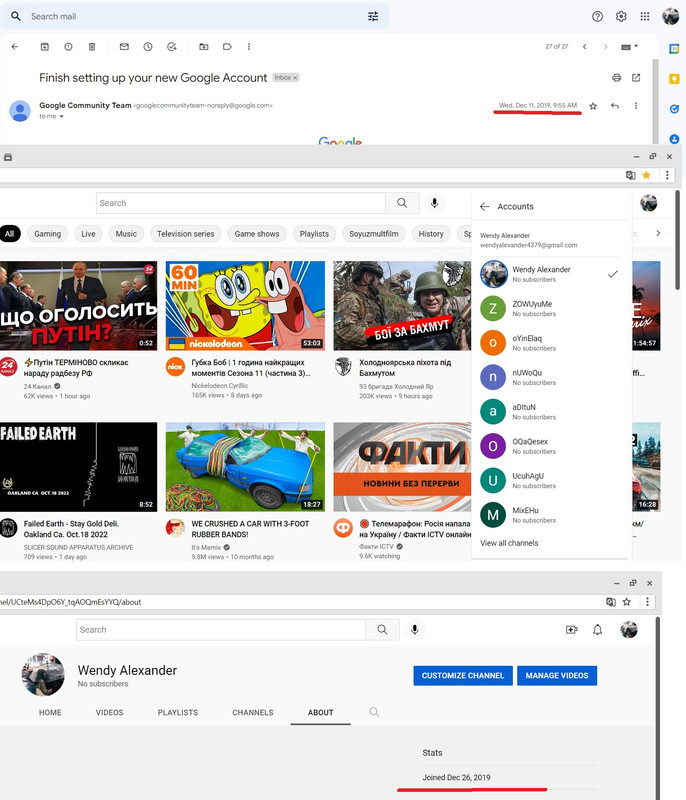The image size is (686, 800).
Task: Switch to aDltuN channel account
Action: coord(551,411)
